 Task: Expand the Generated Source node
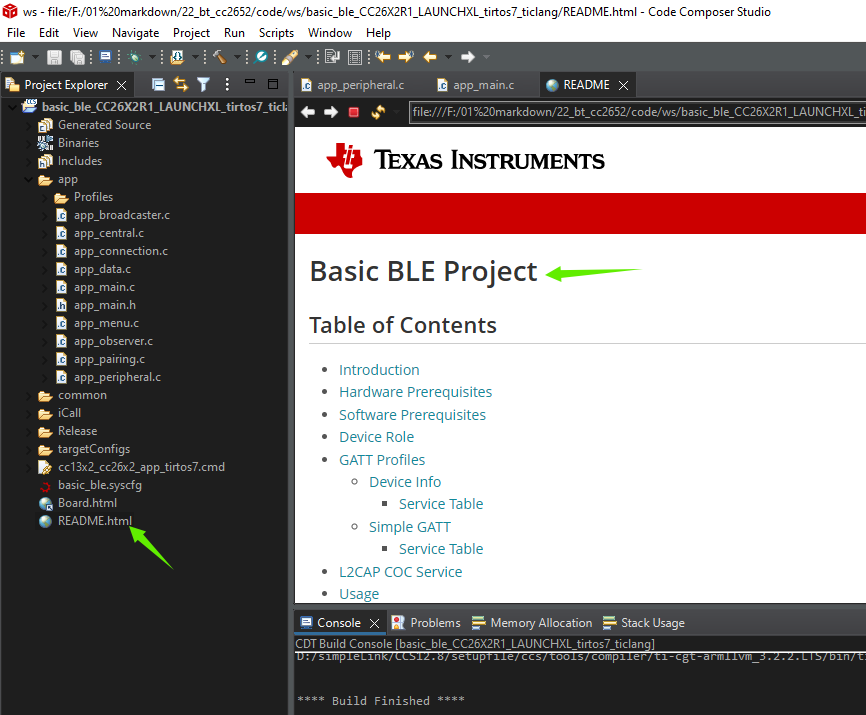coord(28,125)
